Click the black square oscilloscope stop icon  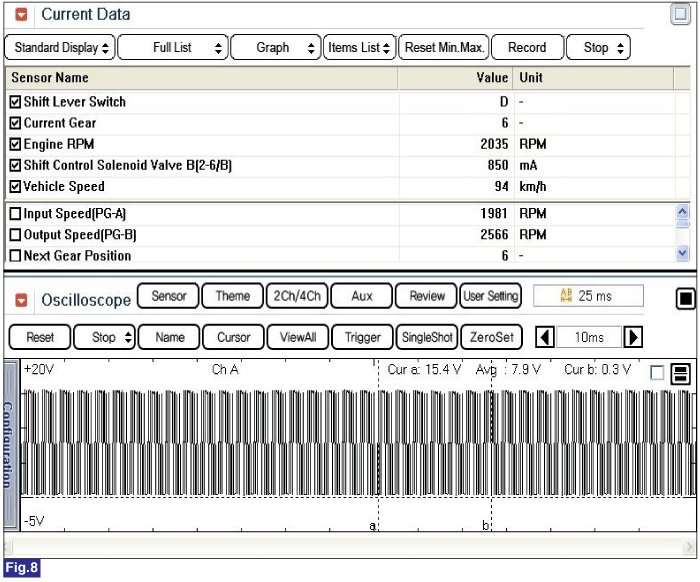click(x=684, y=298)
